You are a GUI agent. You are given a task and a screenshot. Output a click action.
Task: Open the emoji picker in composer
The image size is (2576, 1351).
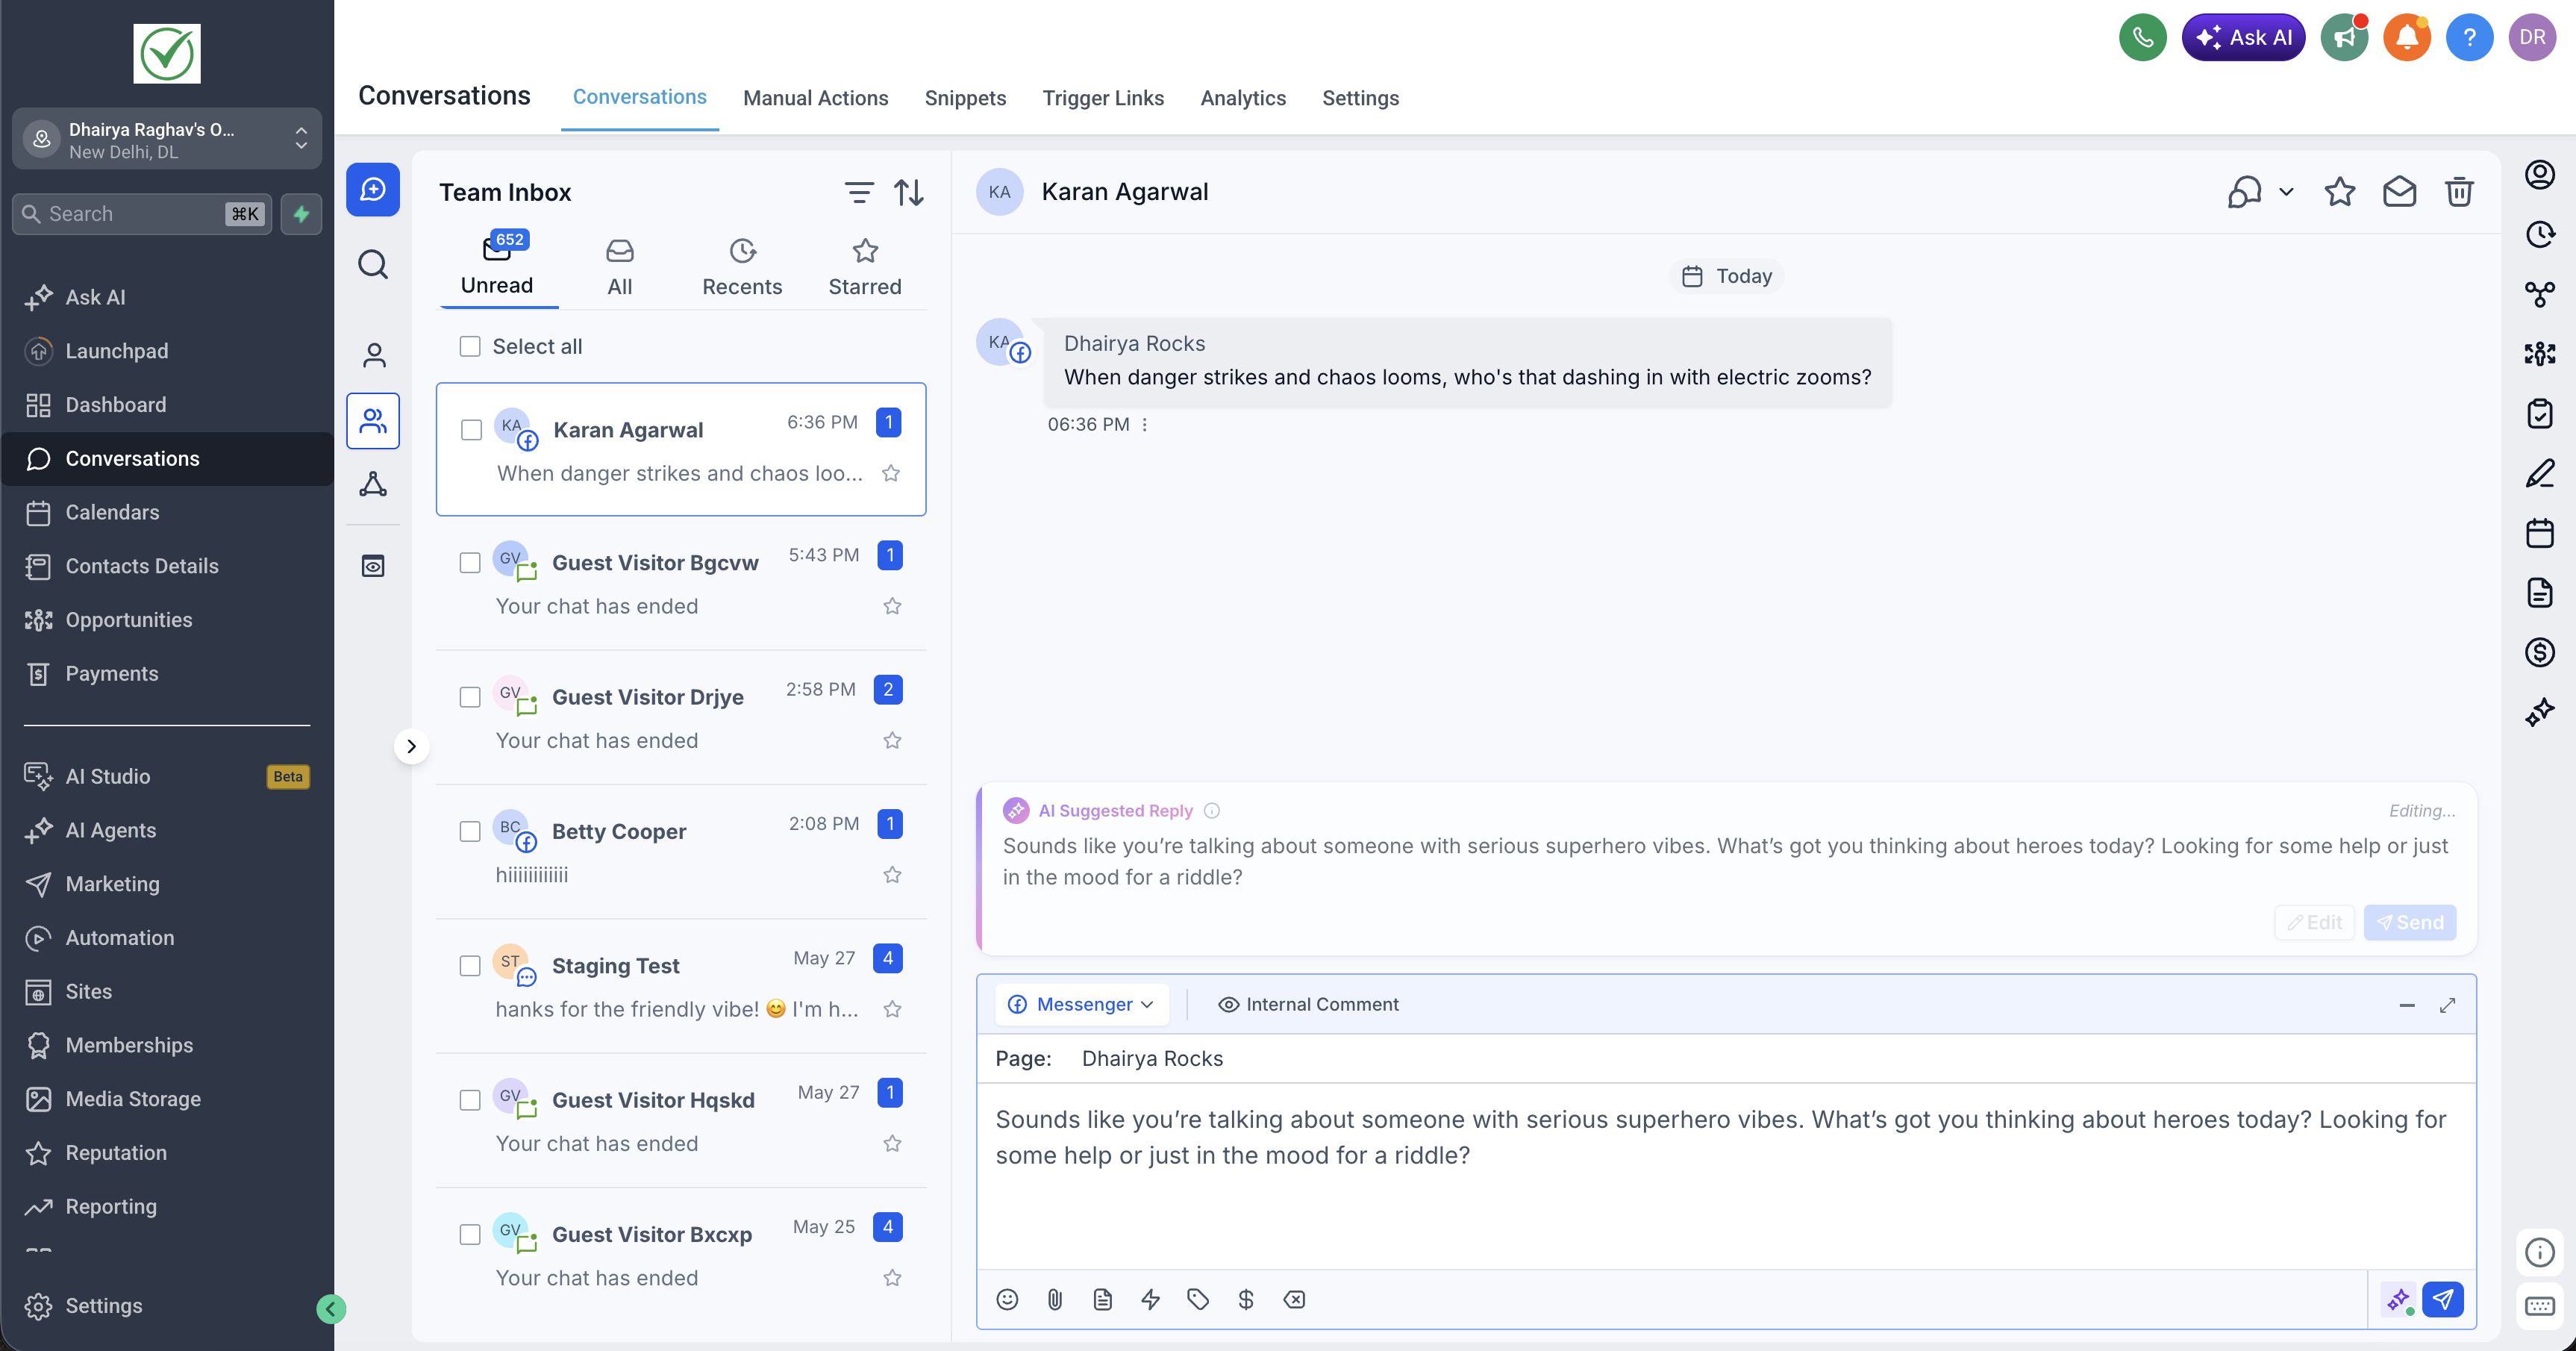point(1007,1298)
